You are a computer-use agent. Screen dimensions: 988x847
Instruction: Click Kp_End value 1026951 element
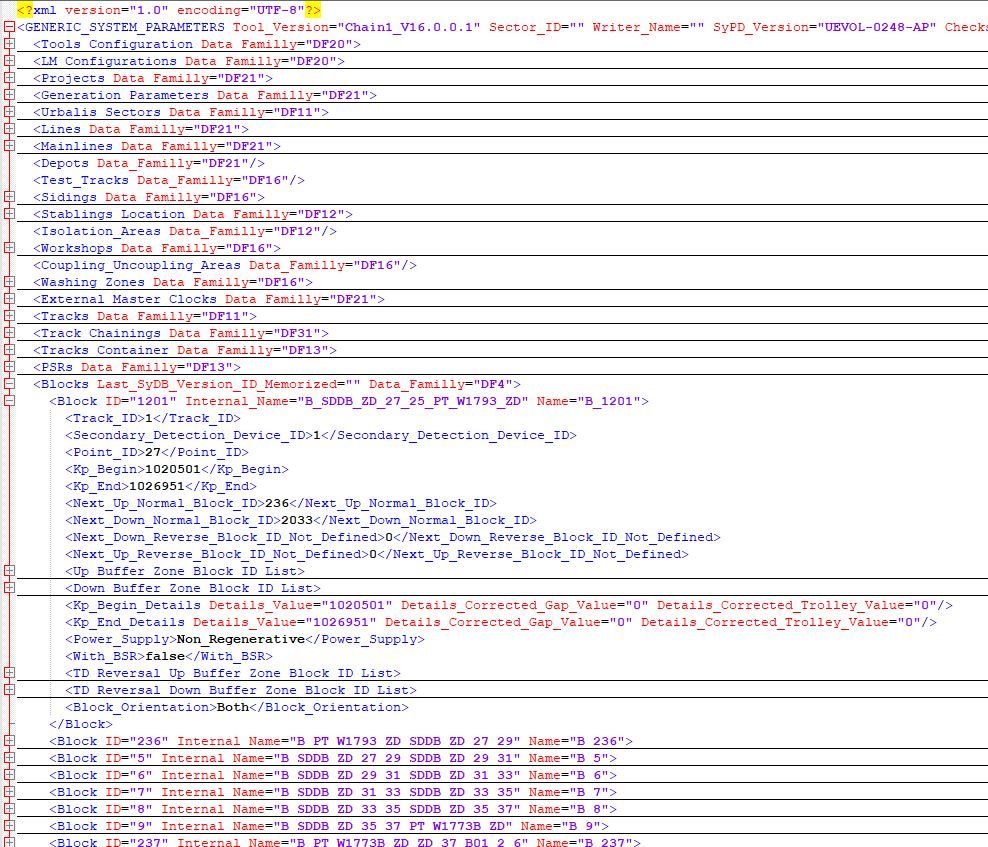(161, 487)
